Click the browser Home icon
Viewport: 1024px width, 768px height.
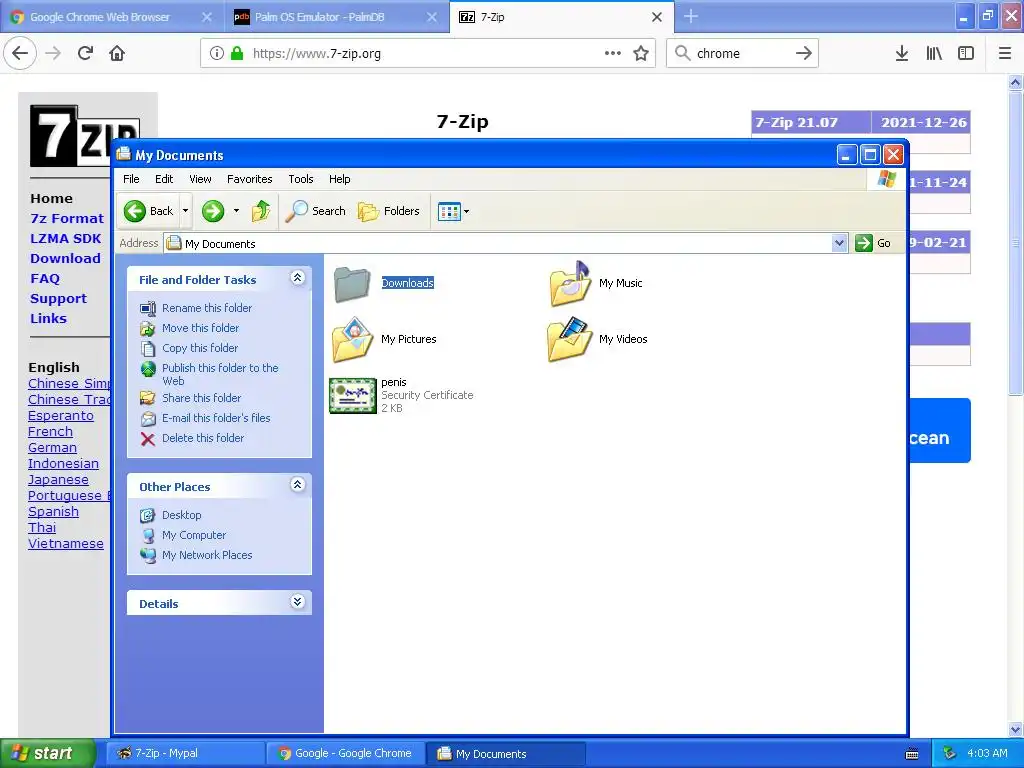(x=117, y=53)
